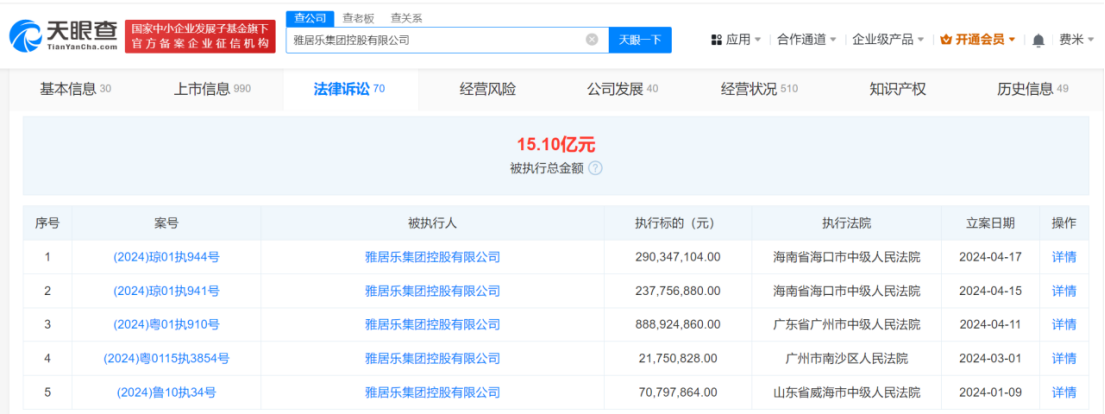The image size is (1105, 414).
Task: Open case (2024)琼01执944号 link
Action: [166, 257]
